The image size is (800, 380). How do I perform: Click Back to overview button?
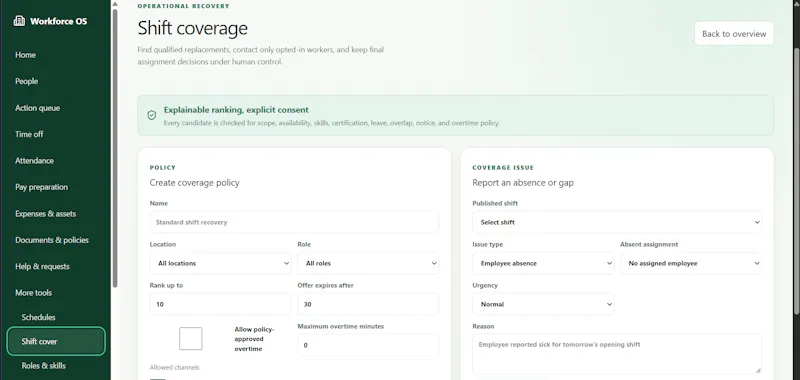tap(734, 34)
